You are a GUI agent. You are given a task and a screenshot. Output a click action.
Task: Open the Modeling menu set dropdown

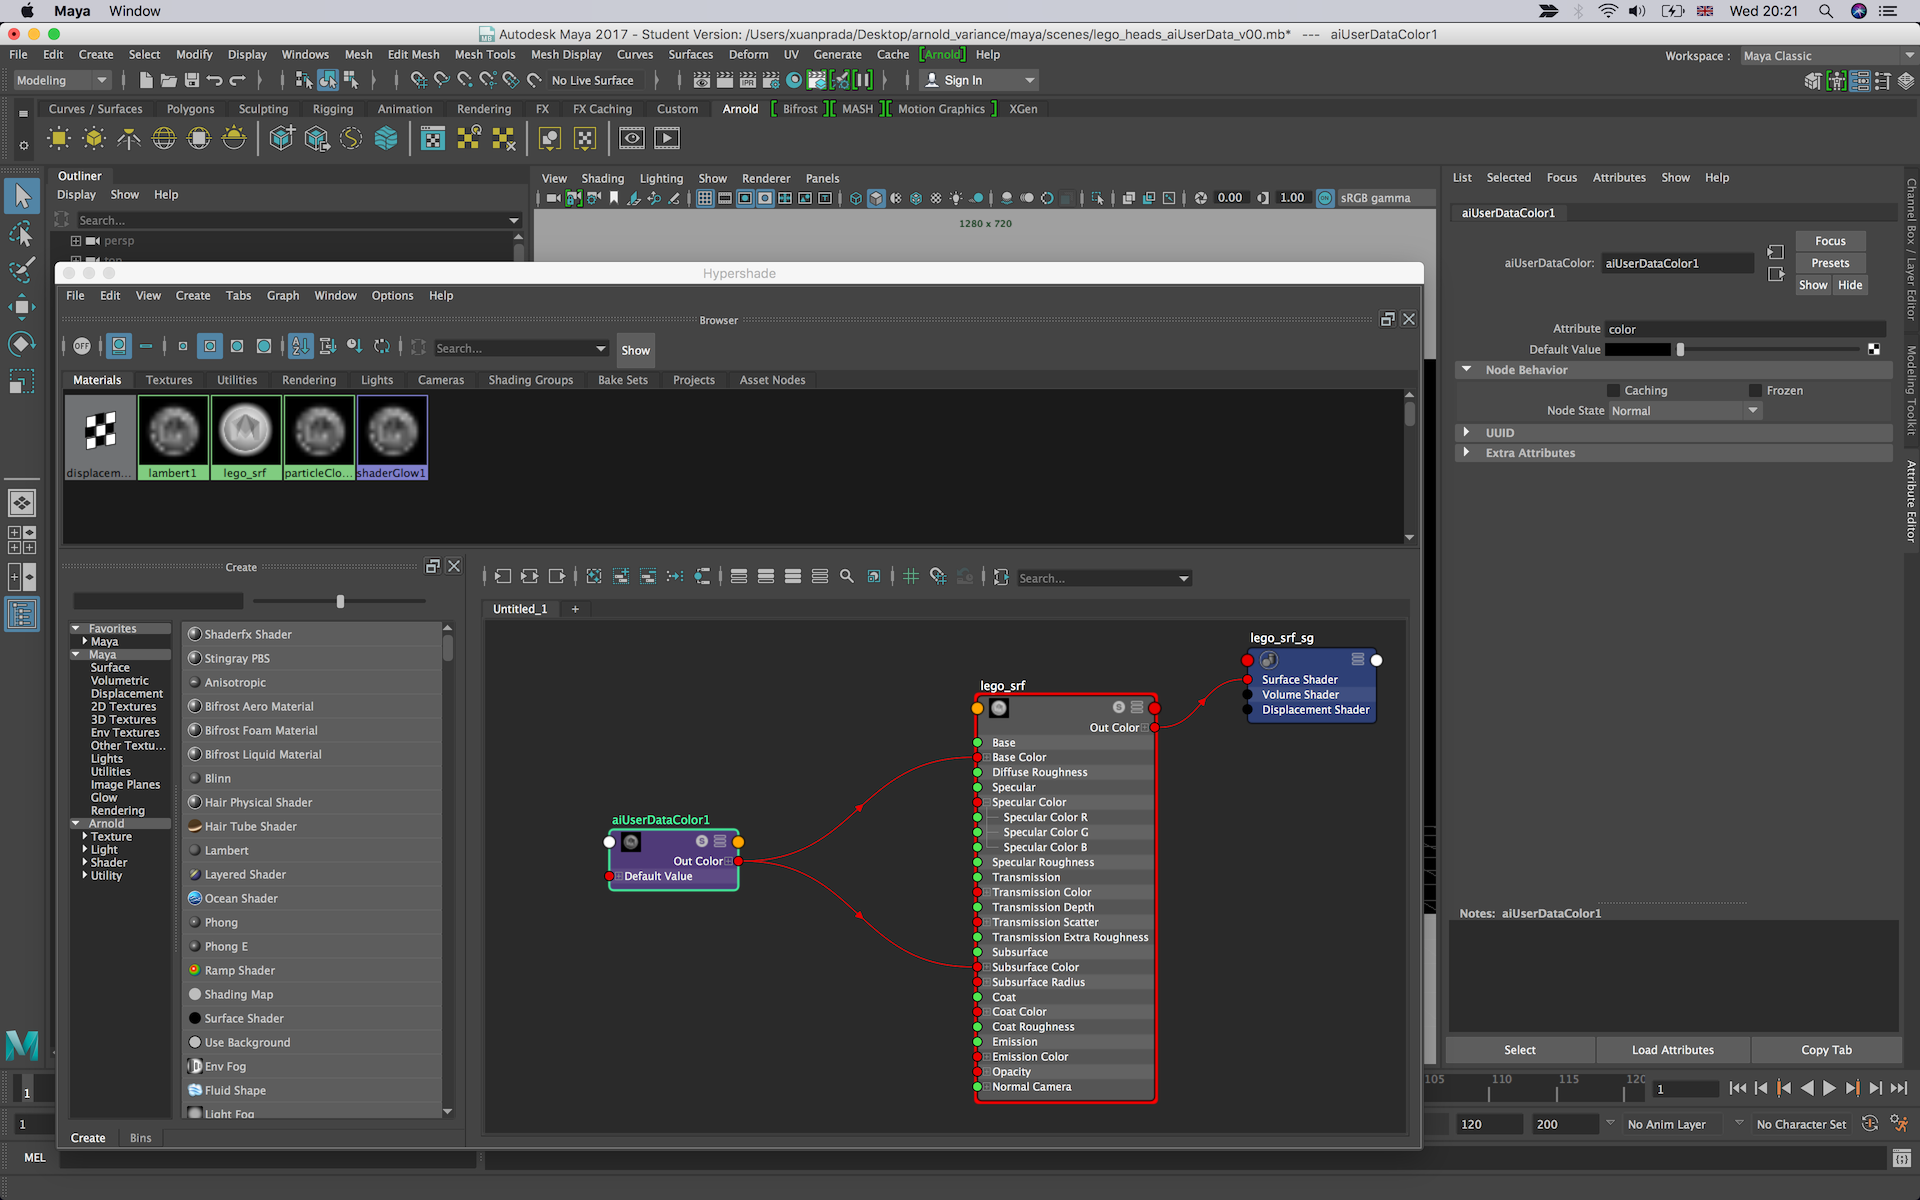pyautogui.click(x=62, y=80)
